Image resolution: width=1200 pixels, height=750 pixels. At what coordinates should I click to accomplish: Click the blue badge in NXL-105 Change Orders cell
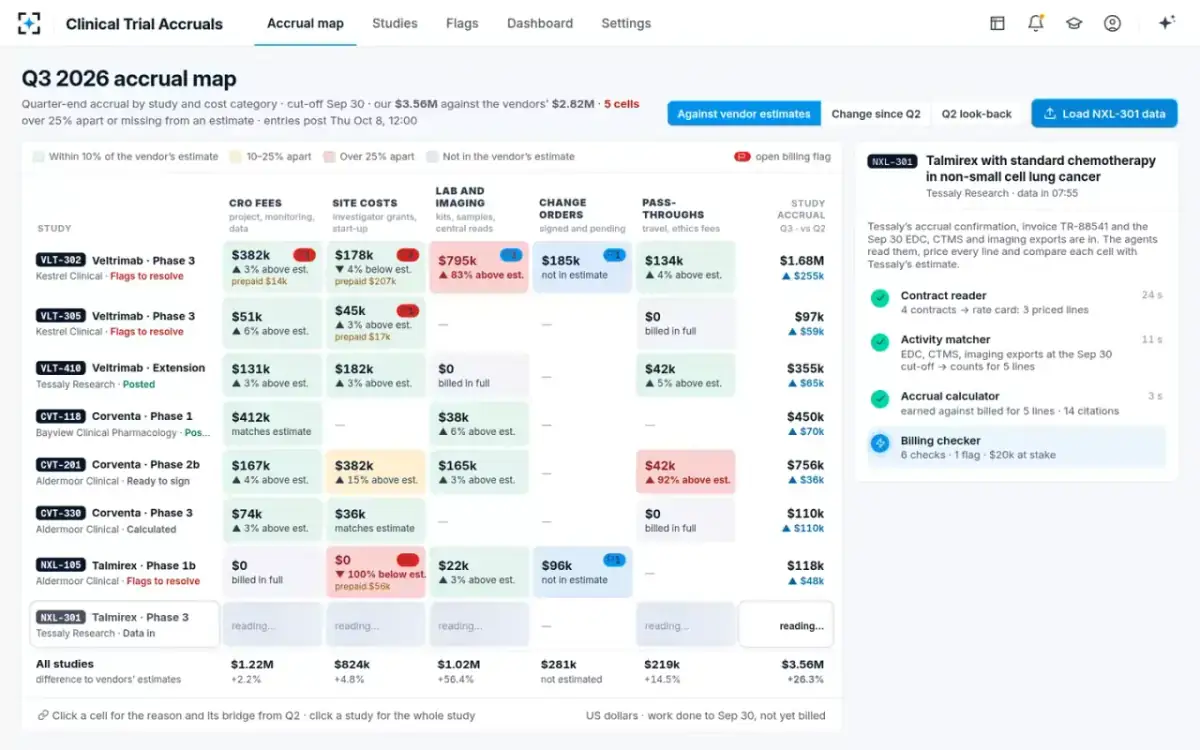615,560
